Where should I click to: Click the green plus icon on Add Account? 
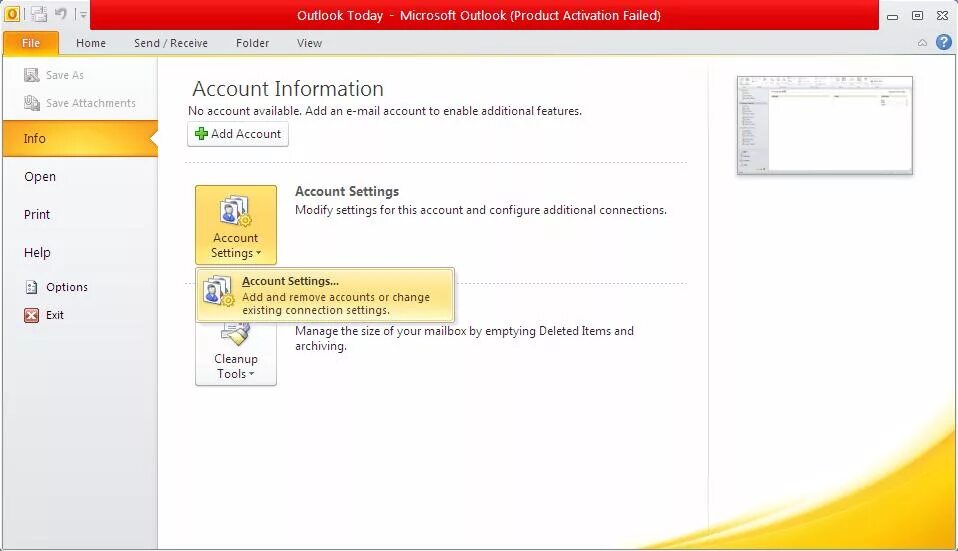tap(201, 133)
